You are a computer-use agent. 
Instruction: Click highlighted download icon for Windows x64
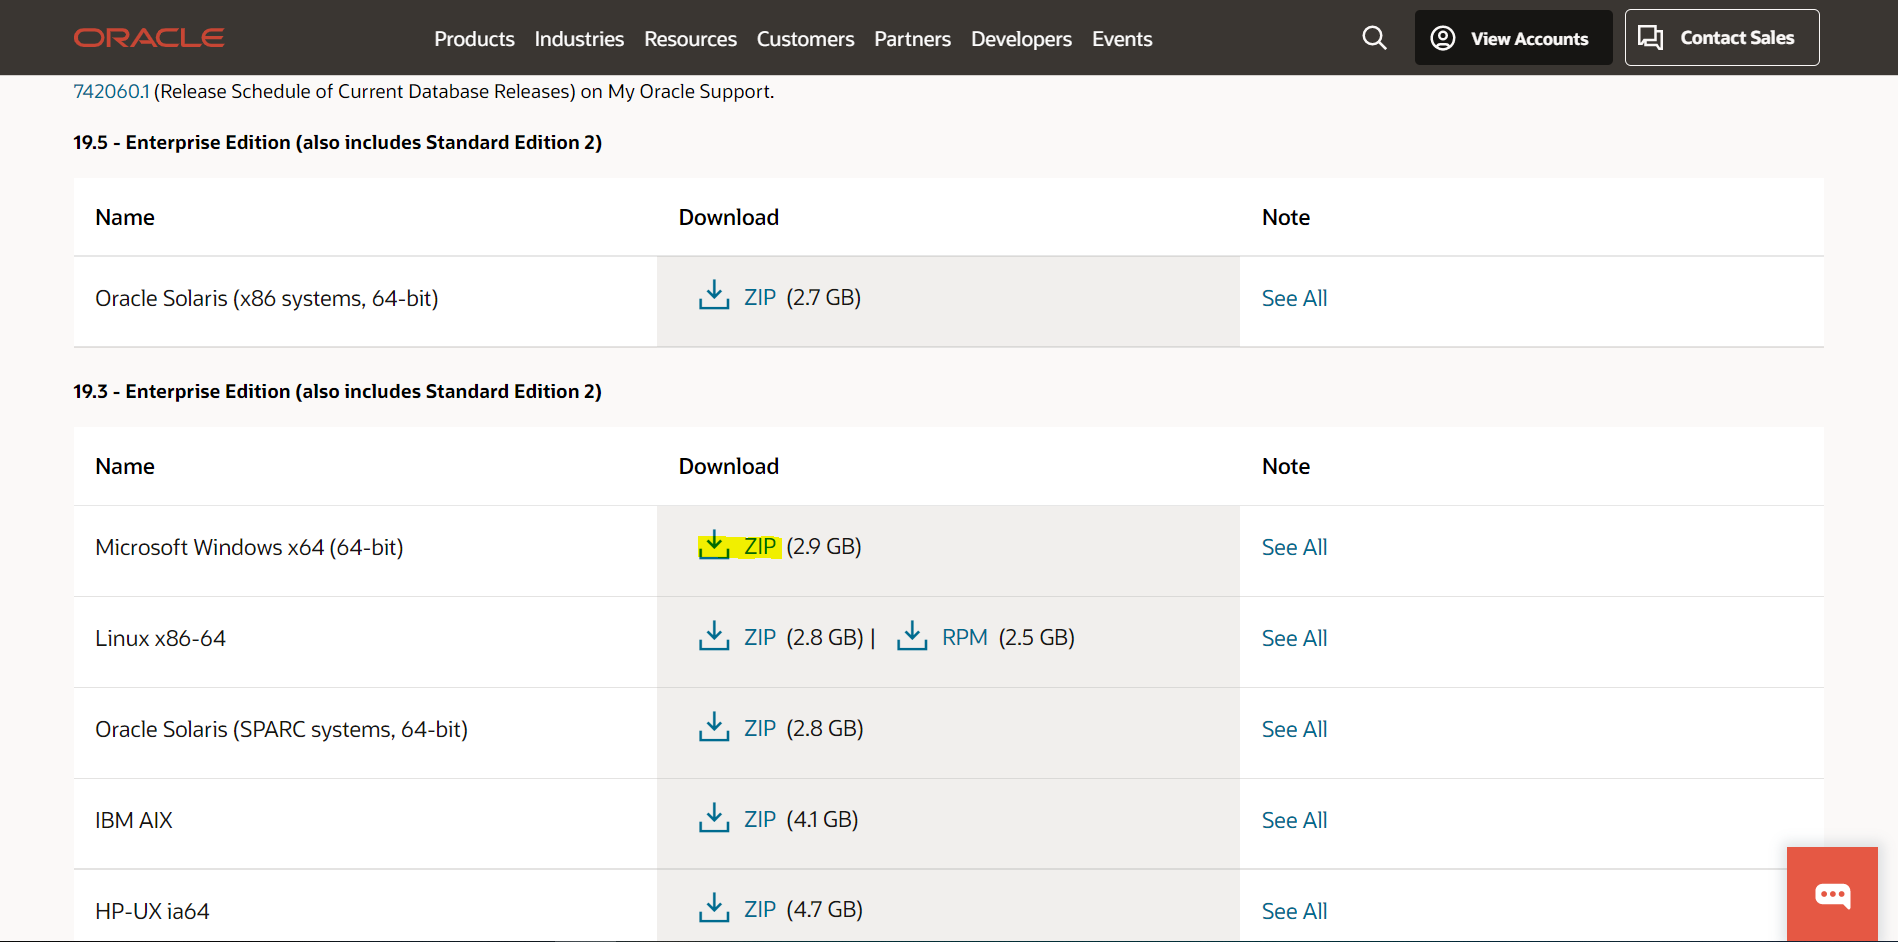[714, 545]
